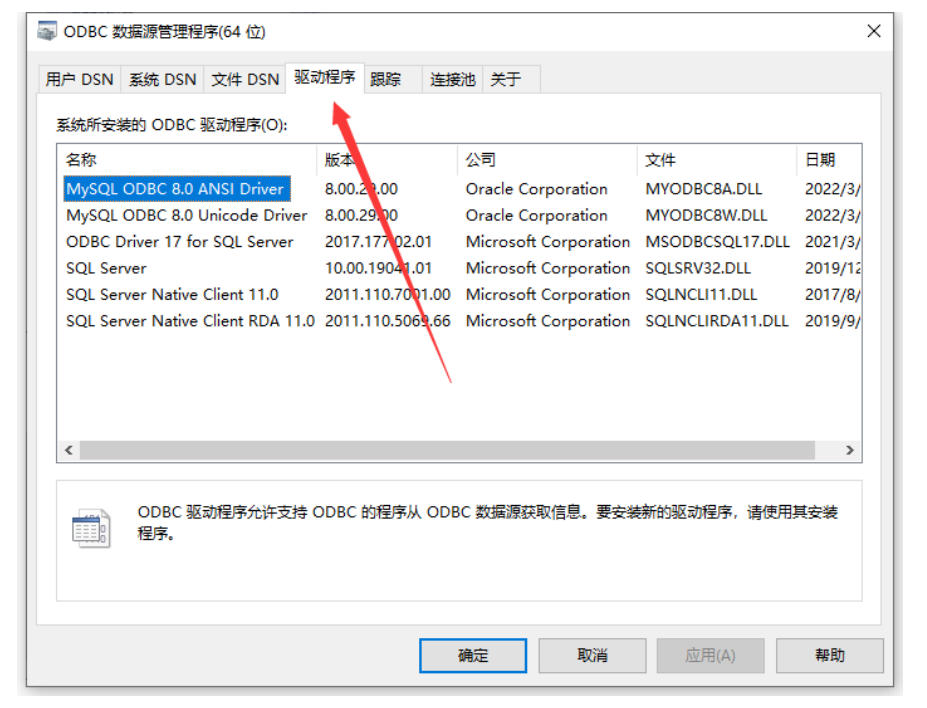Select SQL Server Native Client RDA 11.0

[190, 321]
